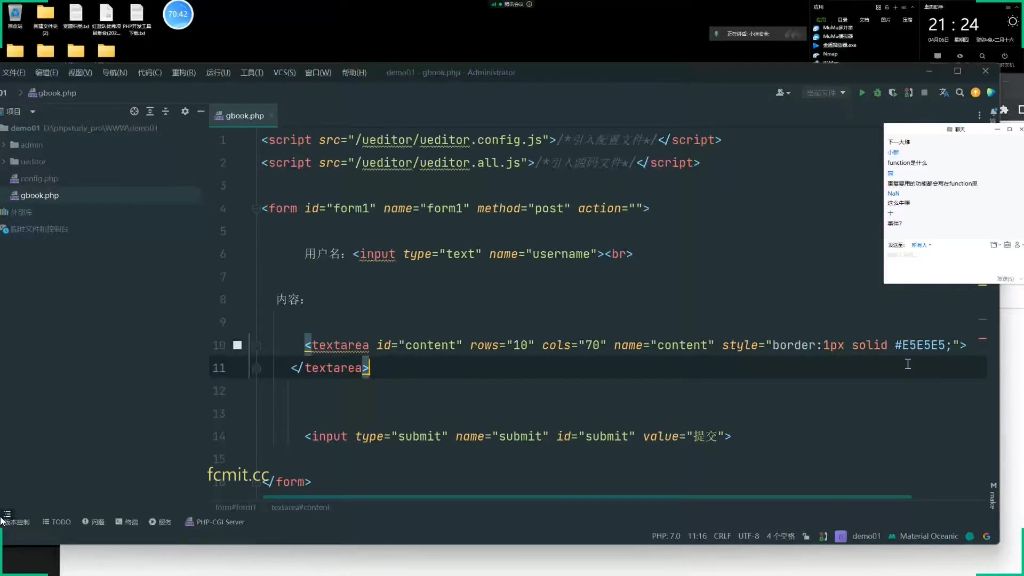Collapse all items in Project panel
The height and width of the screenshot is (576, 1024).
[165, 112]
